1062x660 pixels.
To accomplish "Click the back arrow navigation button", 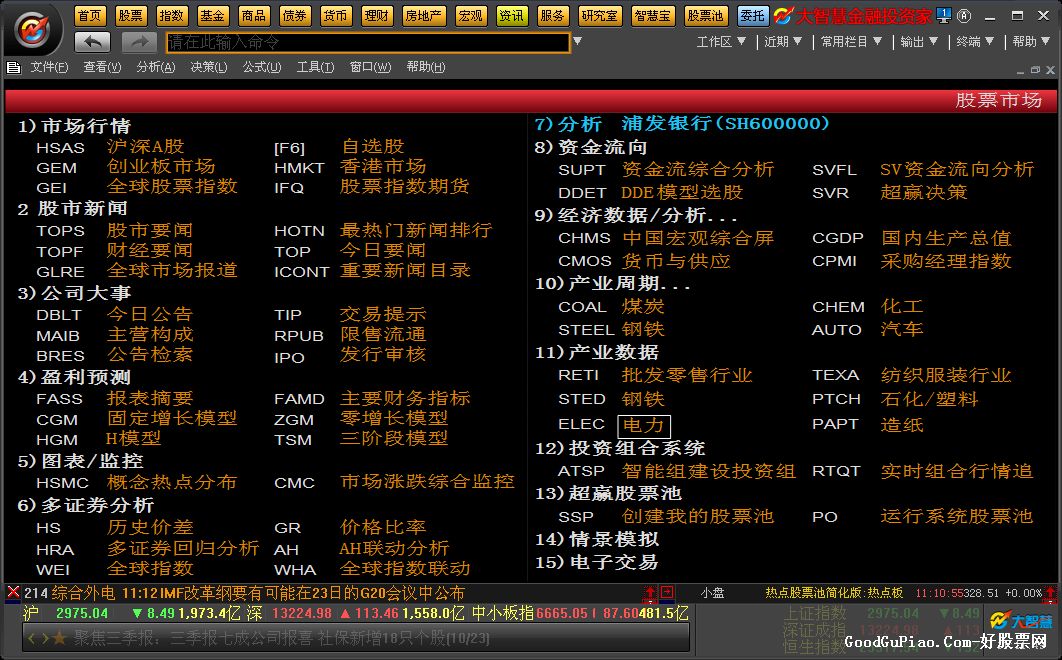I will (92, 42).
